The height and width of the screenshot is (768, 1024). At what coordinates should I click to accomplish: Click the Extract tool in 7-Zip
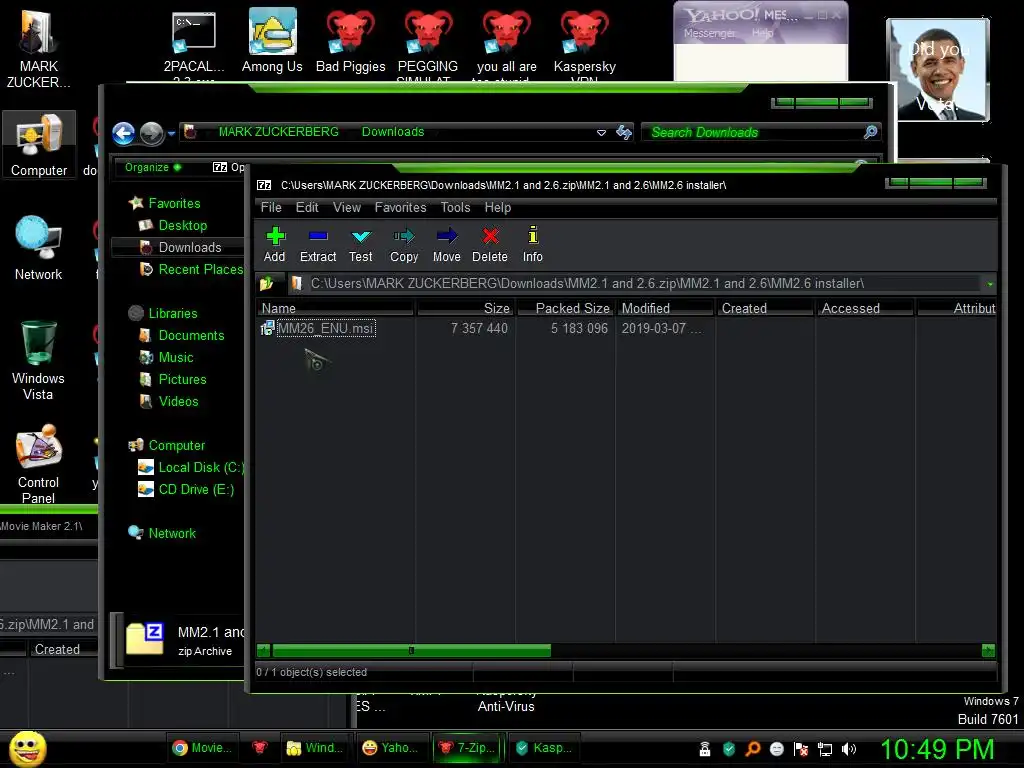[x=318, y=244]
